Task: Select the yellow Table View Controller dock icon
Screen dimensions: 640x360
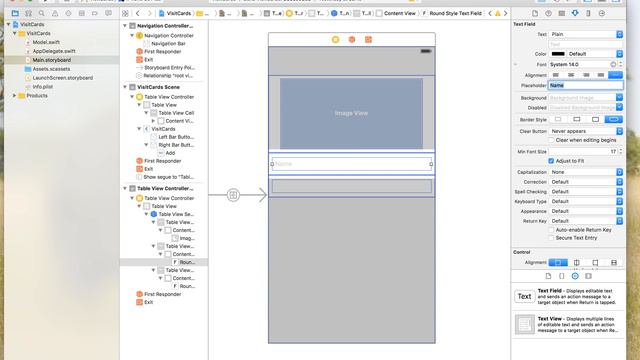Action: coord(336,40)
